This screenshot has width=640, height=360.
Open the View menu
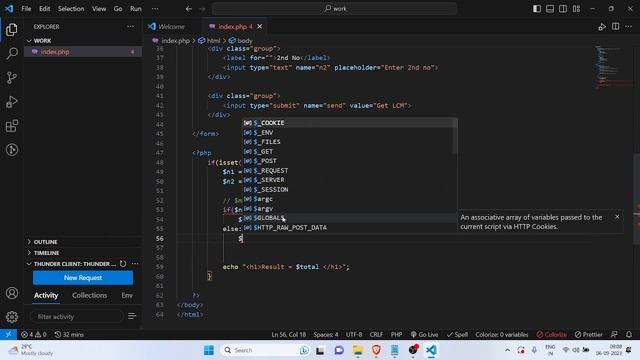(x=99, y=9)
